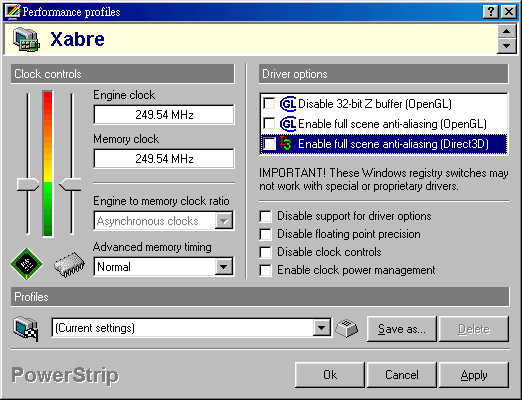Click the memory clock slider handle
The image size is (522, 400).
70,185
